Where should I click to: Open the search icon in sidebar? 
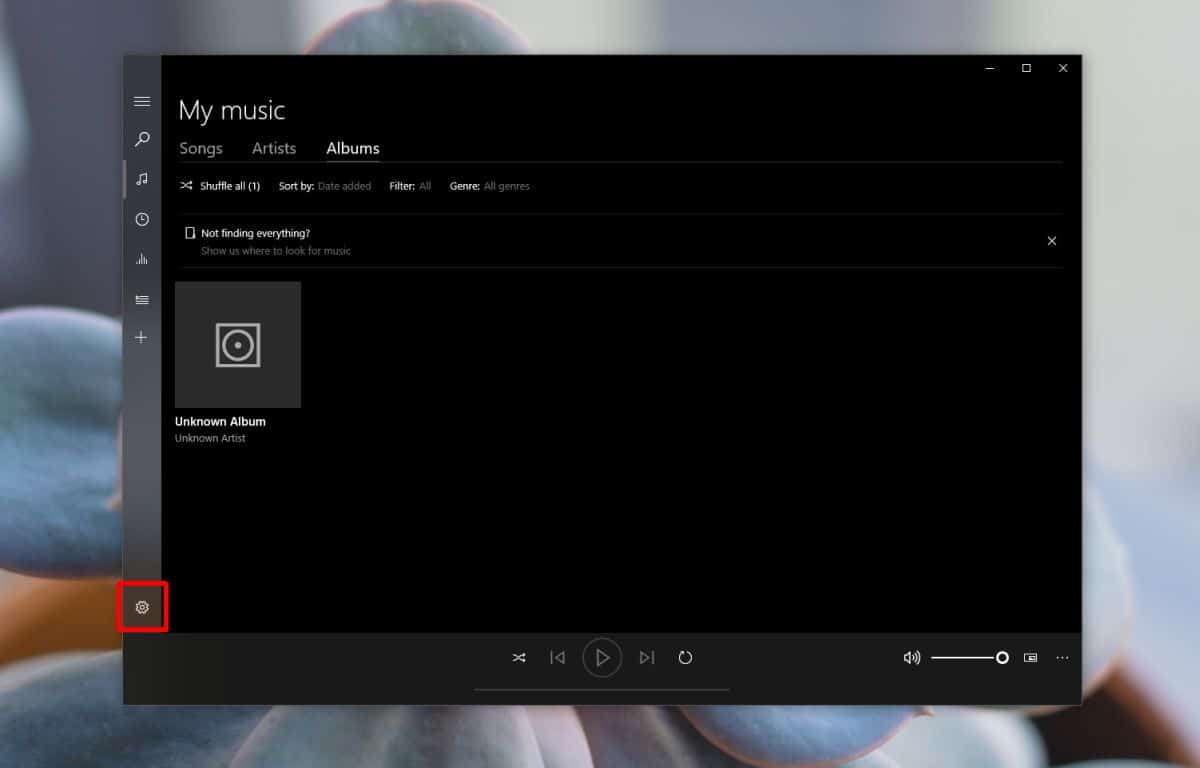142,139
